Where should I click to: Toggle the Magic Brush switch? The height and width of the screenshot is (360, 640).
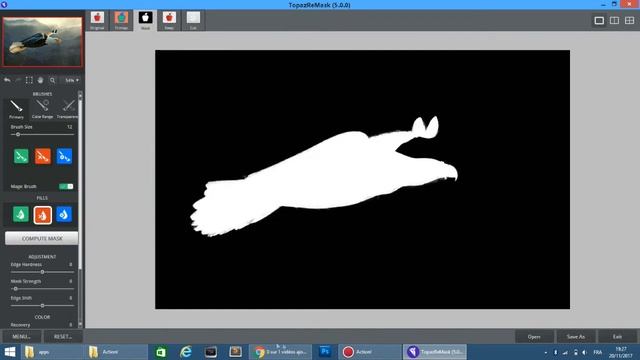point(66,186)
